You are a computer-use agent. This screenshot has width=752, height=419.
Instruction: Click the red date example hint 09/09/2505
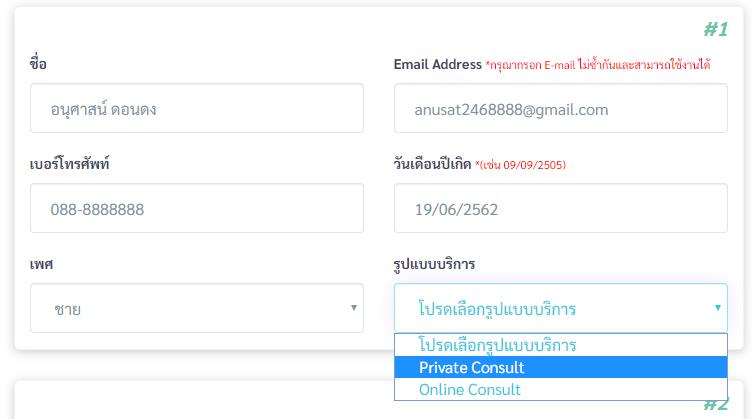[520, 165]
